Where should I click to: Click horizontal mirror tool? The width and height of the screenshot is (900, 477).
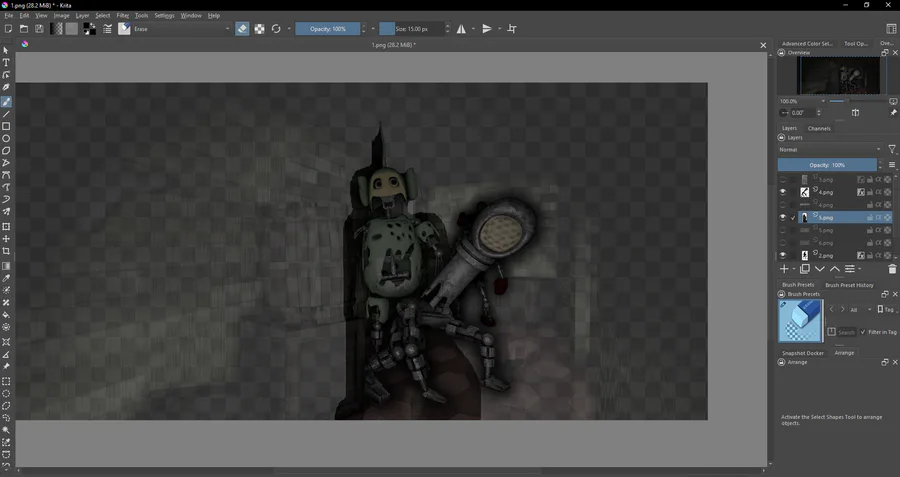pos(461,29)
